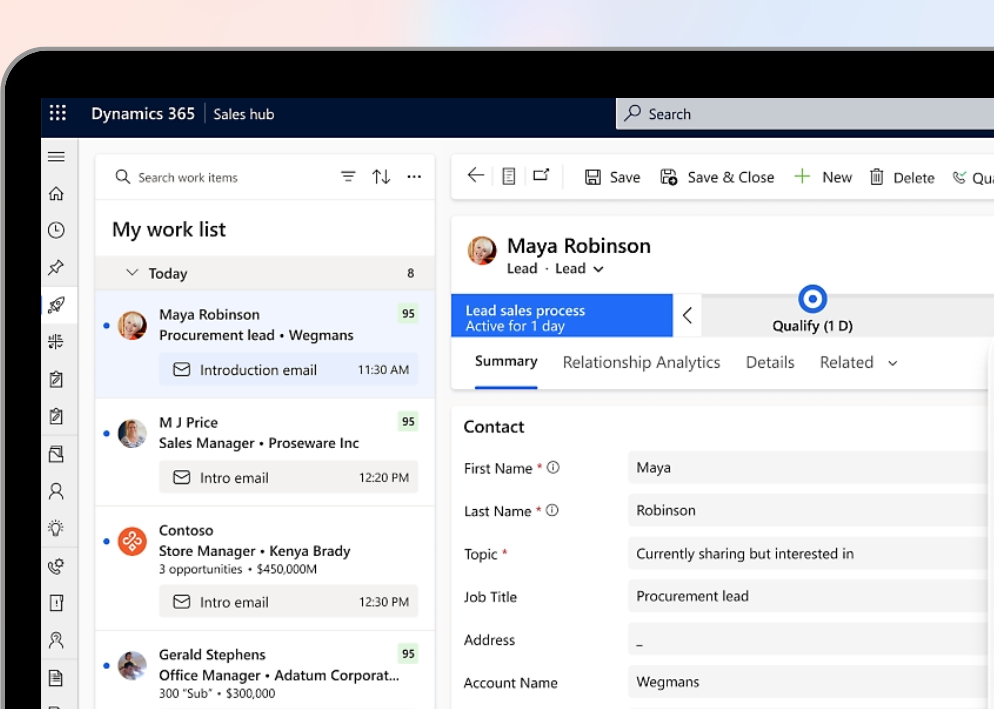Open the Contacts person icon in sidebar
The height and width of the screenshot is (709, 994).
56,491
